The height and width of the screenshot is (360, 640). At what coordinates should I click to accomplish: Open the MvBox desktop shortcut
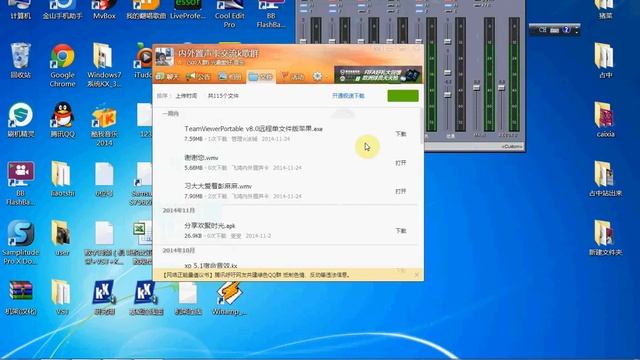click(x=104, y=10)
